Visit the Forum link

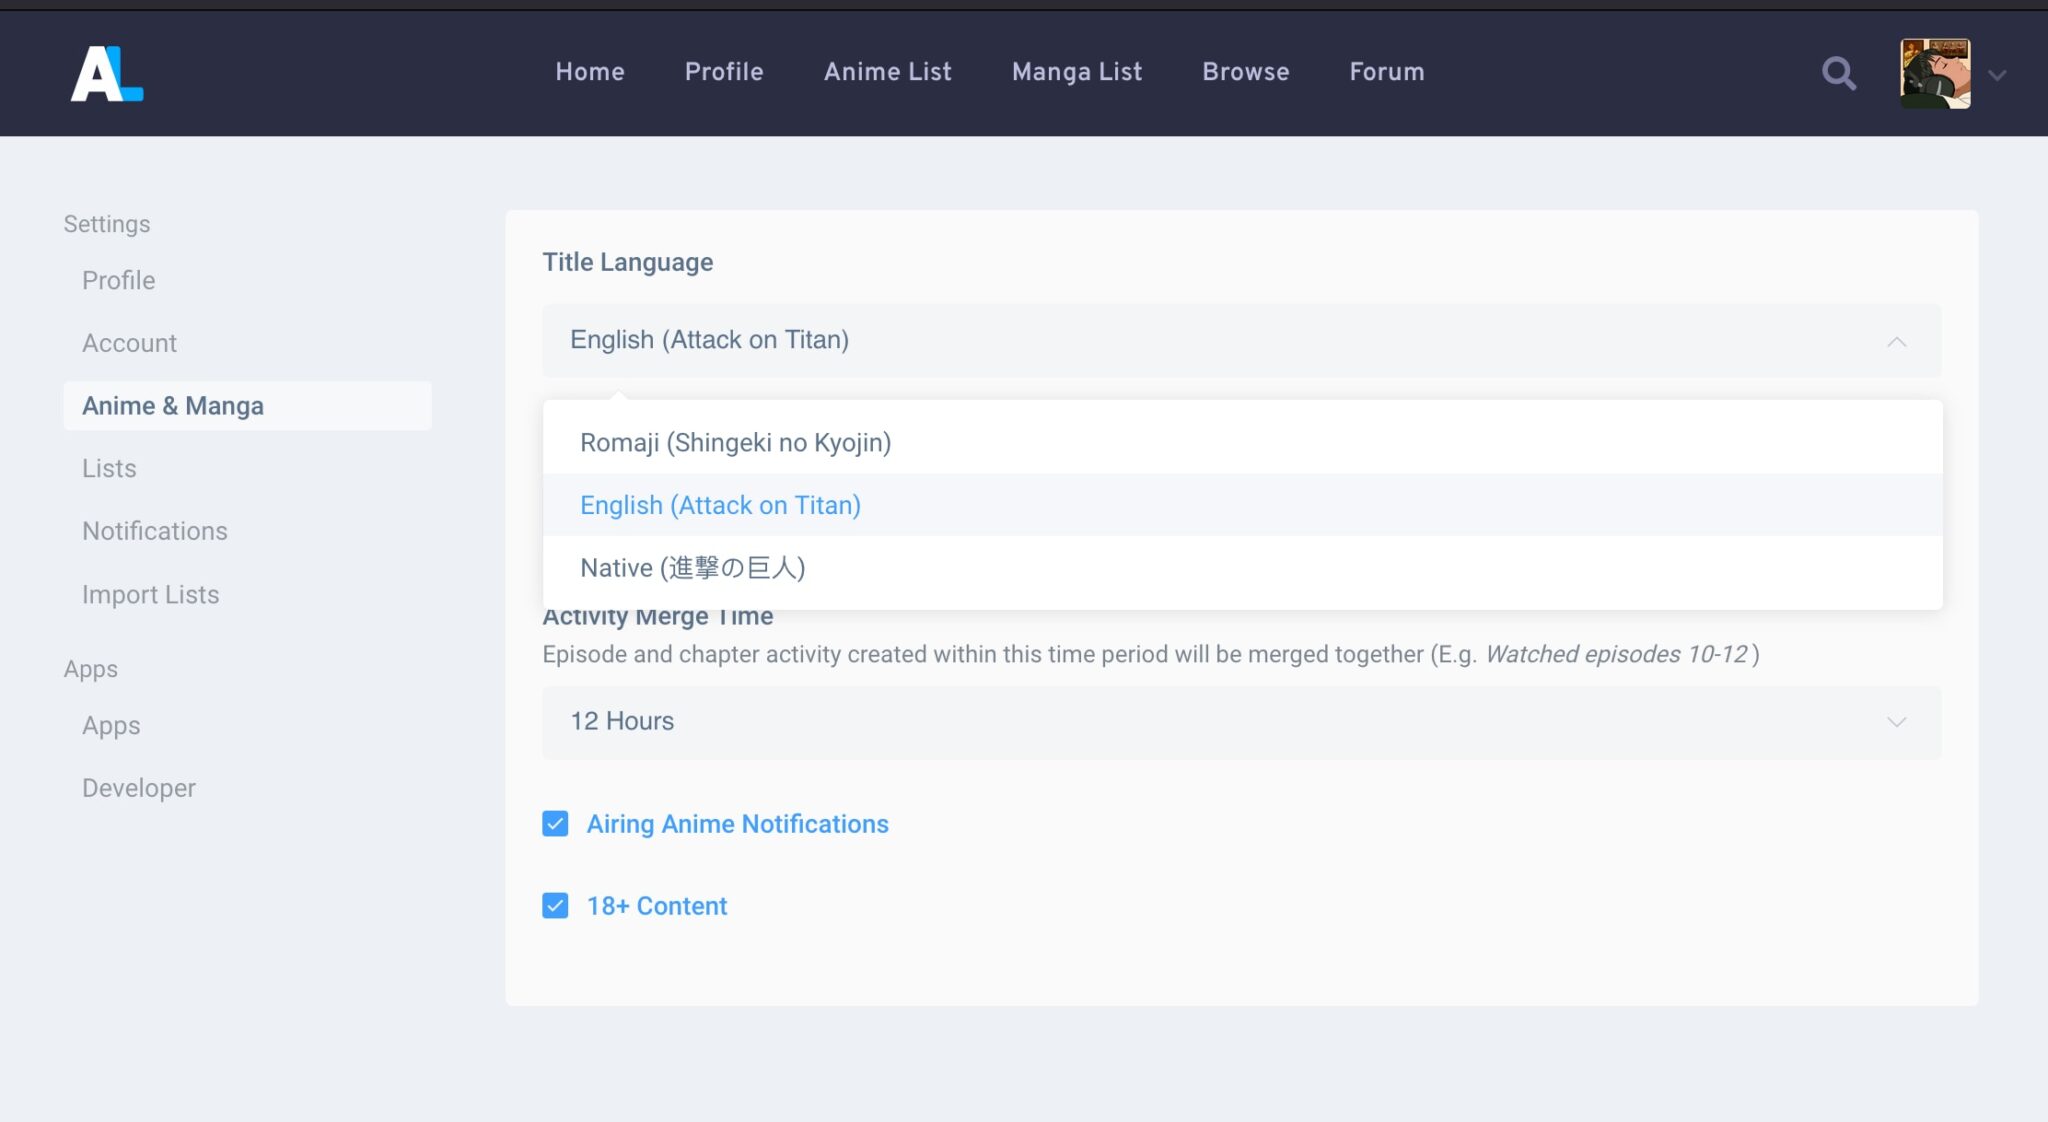click(x=1386, y=72)
